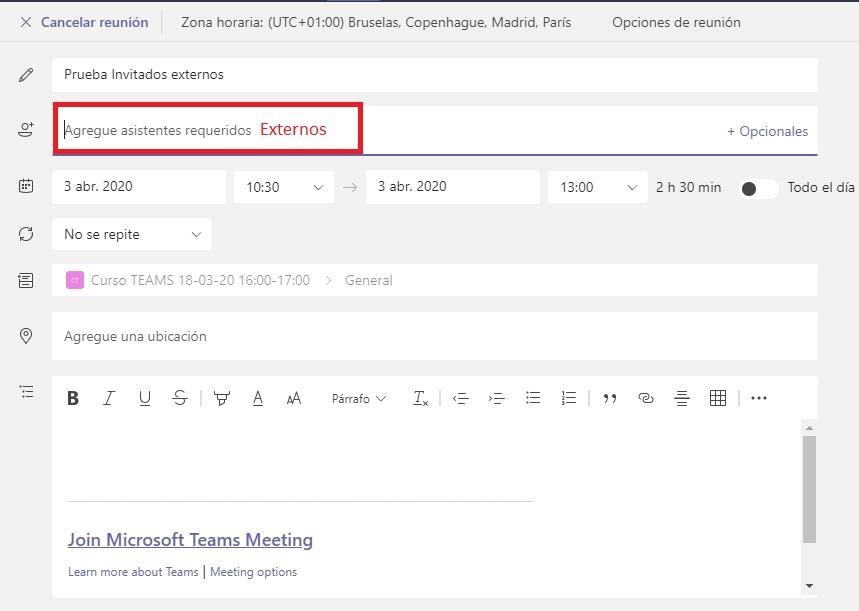Click the Agregue una ubicación field

[x=435, y=336]
